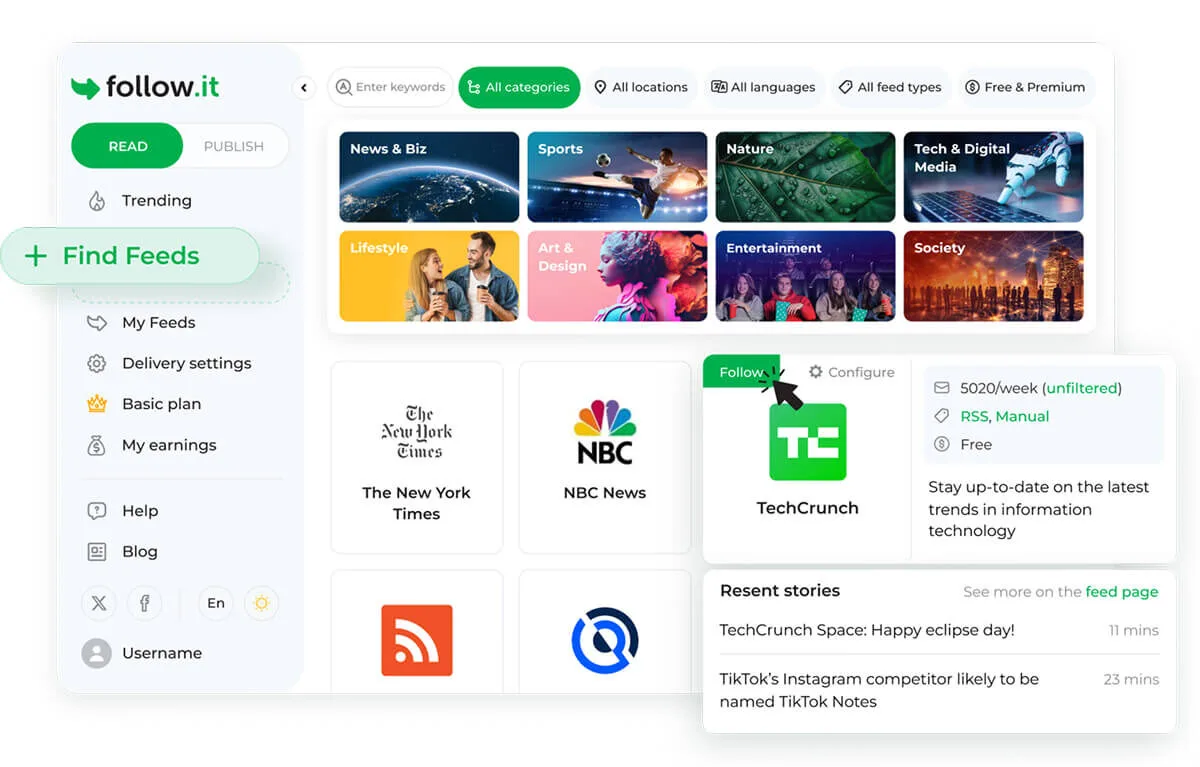Select the Art & Design category tile
This screenshot has width=1200, height=767.
(617, 276)
